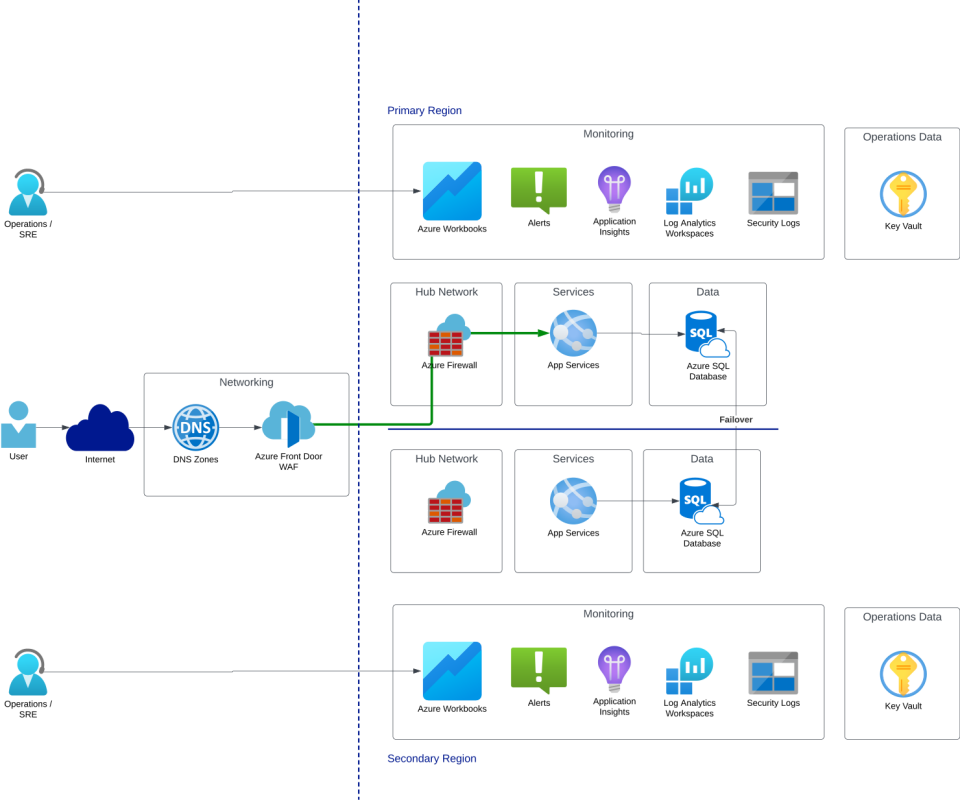The width and height of the screenshot is (960, 800).
Task: Click the Alerts icon in Secondary Region Monitoring
Action: click(539, 670)
